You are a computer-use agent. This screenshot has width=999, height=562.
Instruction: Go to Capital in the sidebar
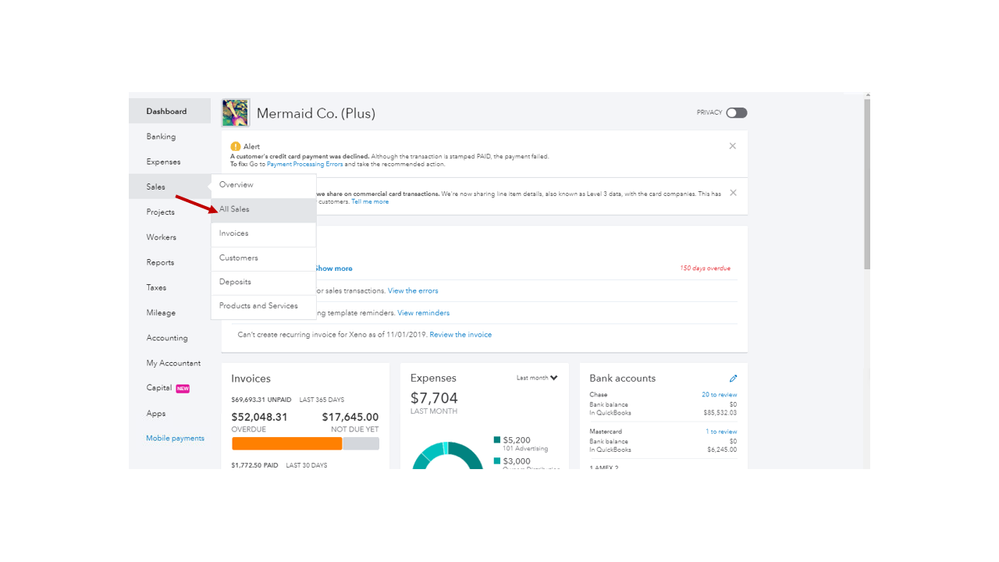tap(159, 388)
